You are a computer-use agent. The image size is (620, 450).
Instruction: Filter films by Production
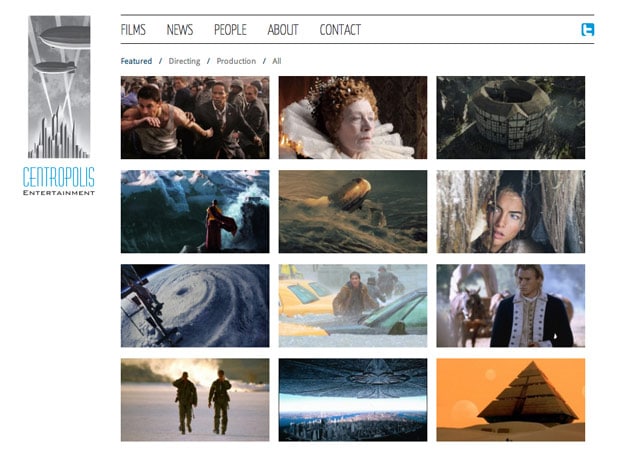[236, 61]
